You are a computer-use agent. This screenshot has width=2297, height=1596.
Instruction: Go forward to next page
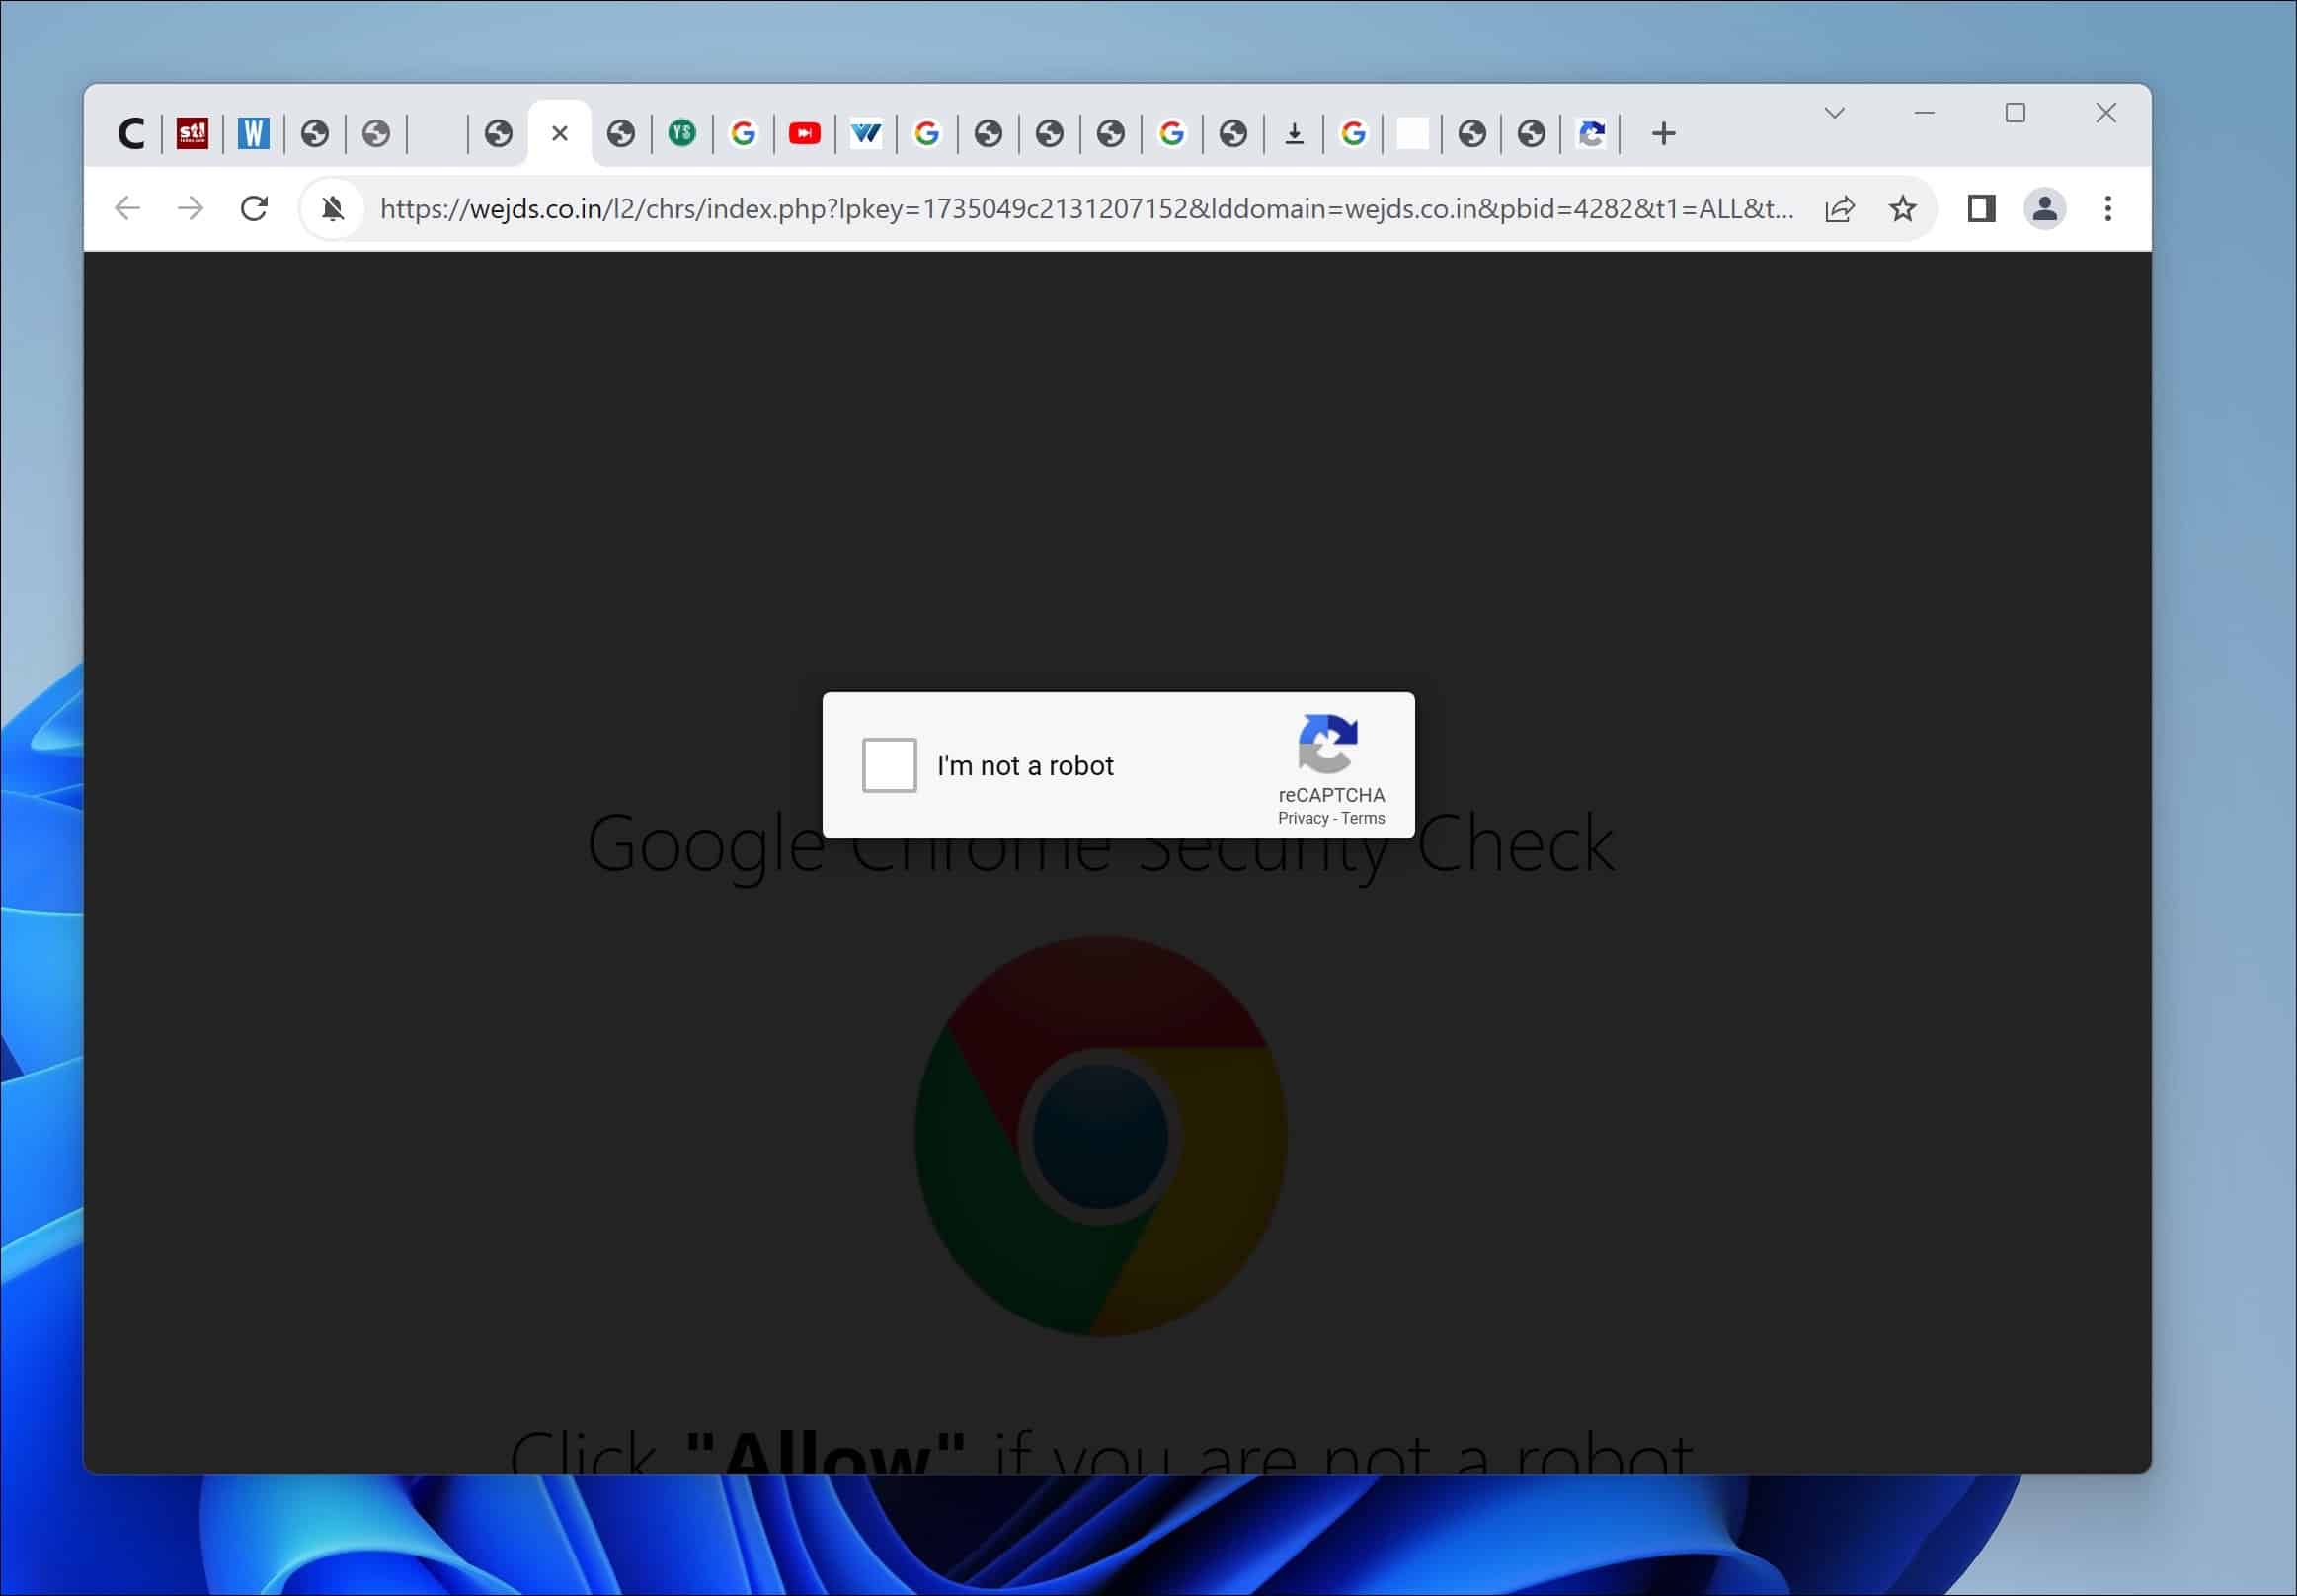190,208
